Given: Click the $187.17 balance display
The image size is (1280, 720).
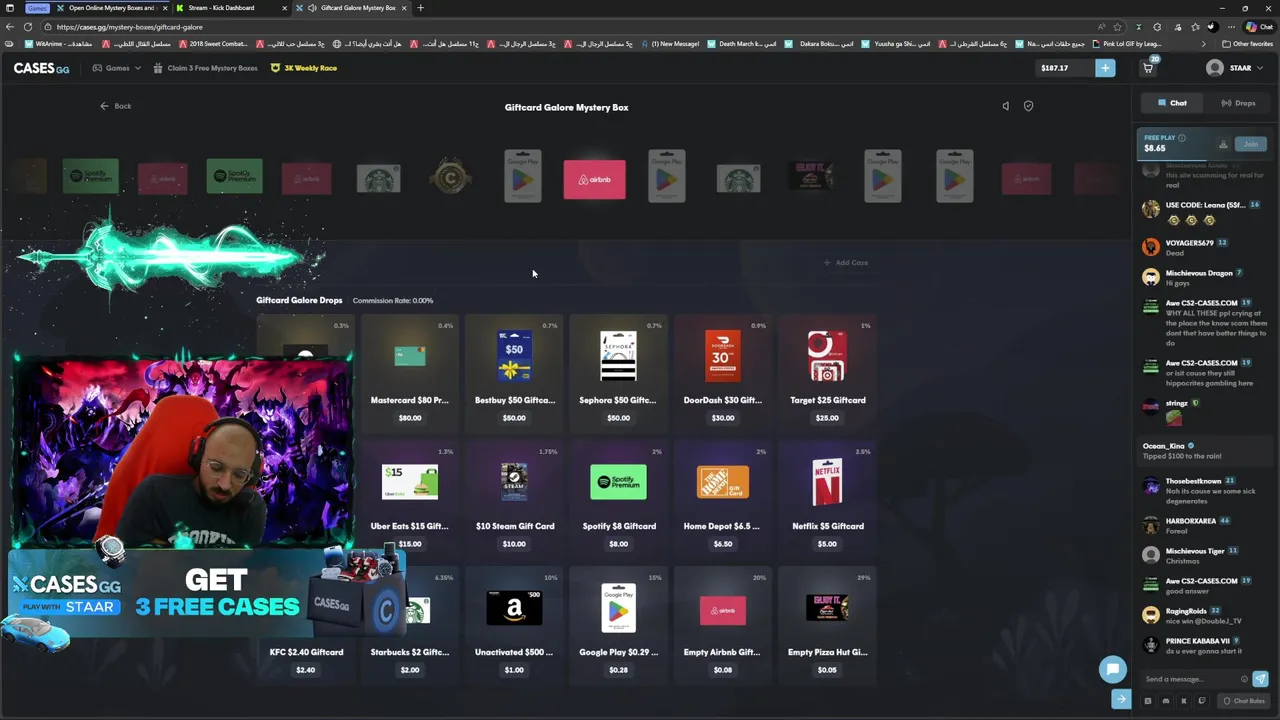Looking at the screenshot, I should coord(1065,68).
